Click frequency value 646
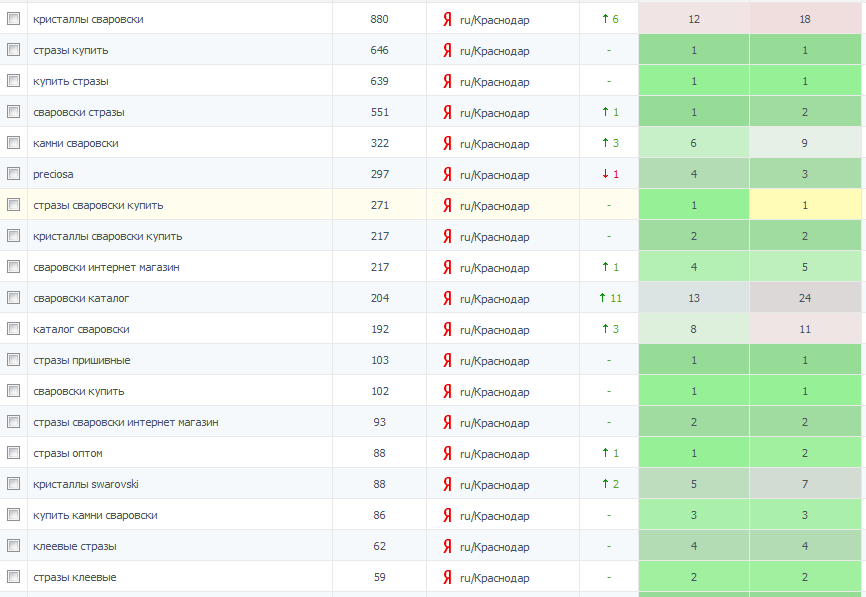This screenshot has width=866, height=597. [x=379, y=50]
